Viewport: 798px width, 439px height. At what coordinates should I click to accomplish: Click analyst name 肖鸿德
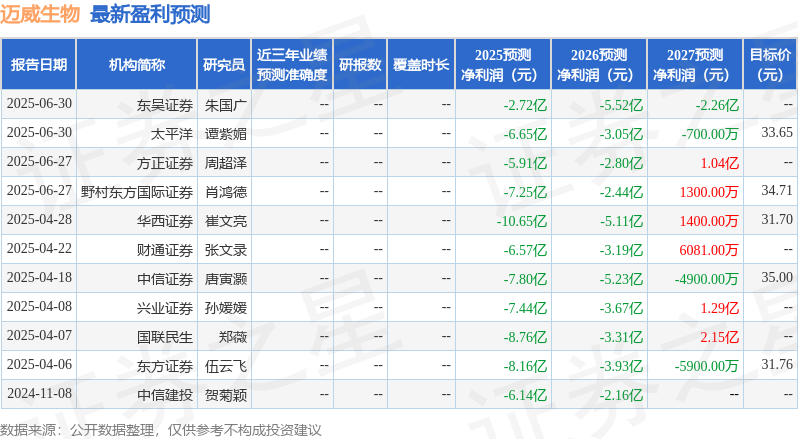coord(226,192)
